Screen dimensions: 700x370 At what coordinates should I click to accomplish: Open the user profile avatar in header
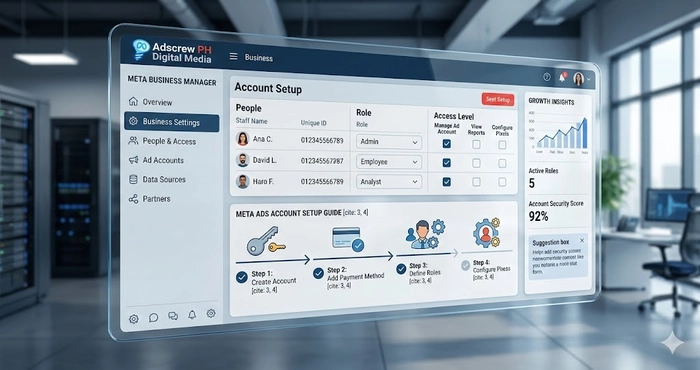click(x=579, y=79)
